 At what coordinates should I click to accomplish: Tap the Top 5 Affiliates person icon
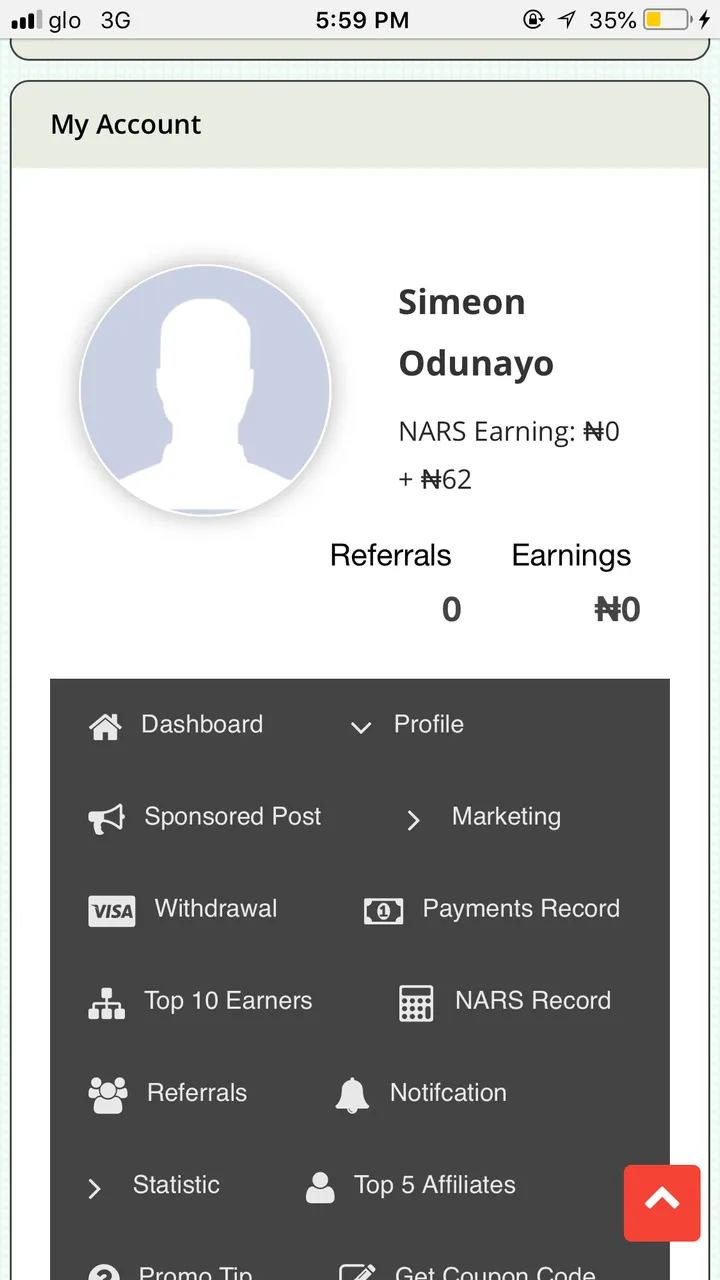click(x=320, y=1187)
